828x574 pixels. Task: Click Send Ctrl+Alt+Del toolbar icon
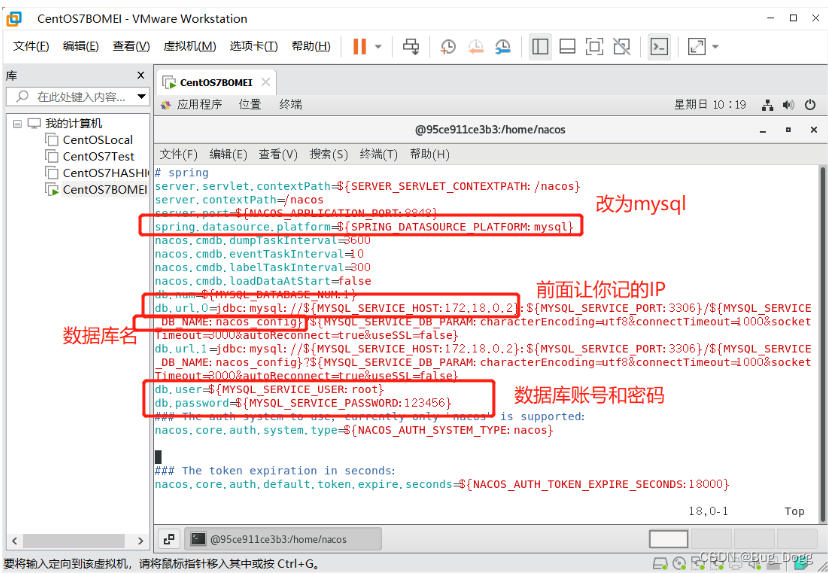coord(411,46)
